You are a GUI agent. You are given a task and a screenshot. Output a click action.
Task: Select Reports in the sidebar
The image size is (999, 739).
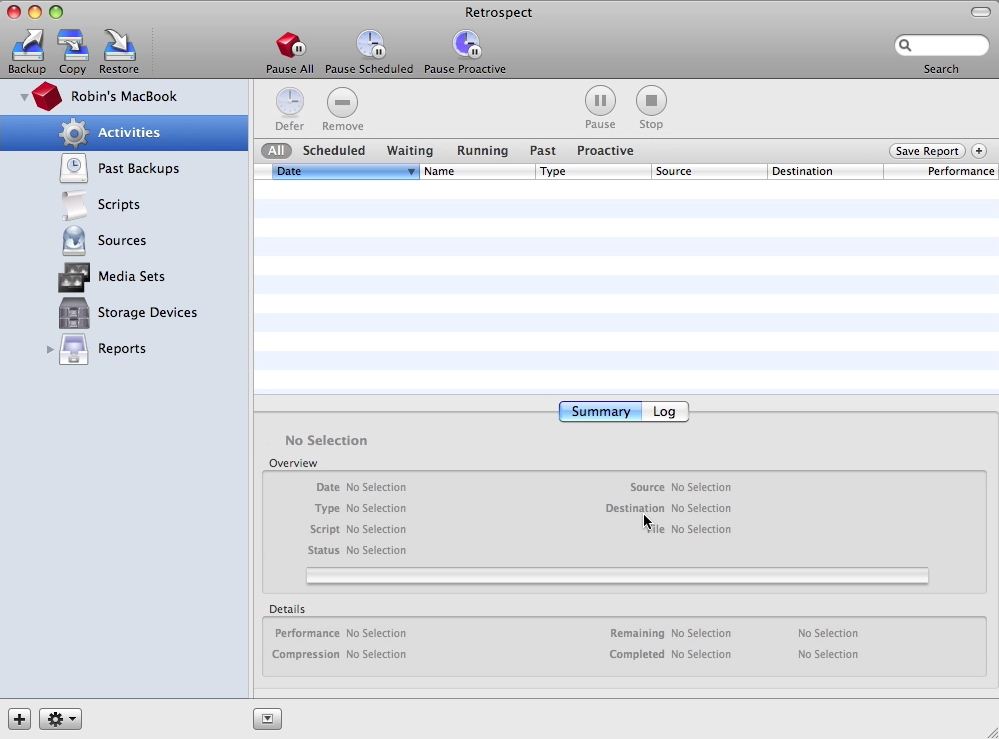124,348
